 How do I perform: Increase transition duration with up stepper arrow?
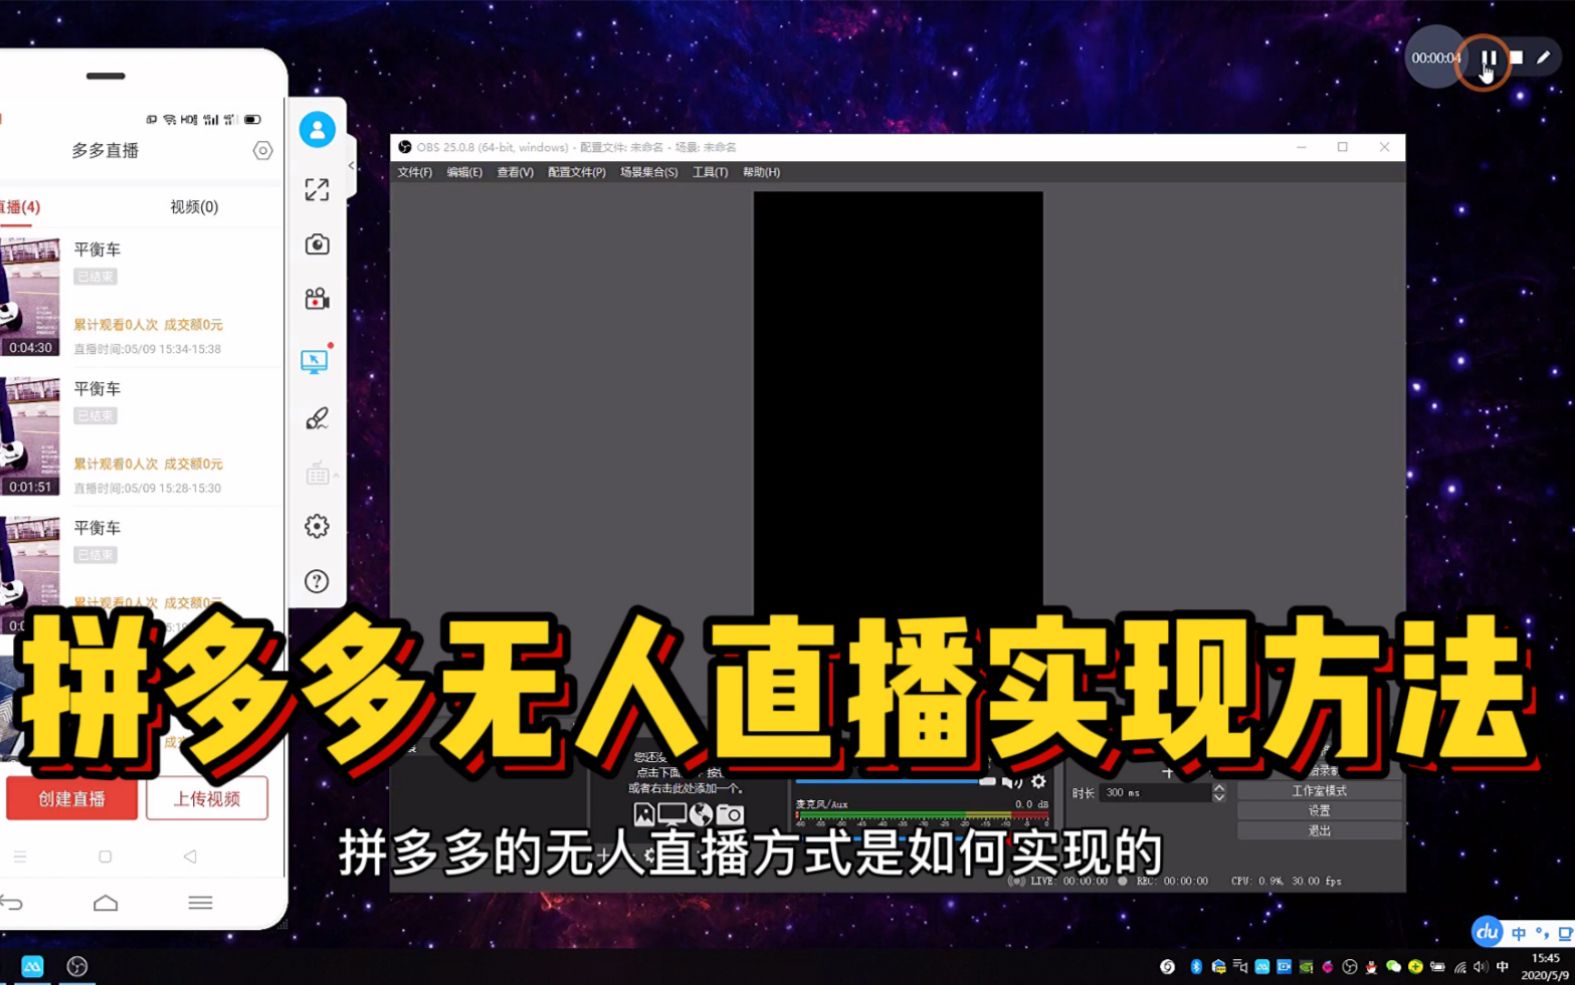(x=1219, y=788)
